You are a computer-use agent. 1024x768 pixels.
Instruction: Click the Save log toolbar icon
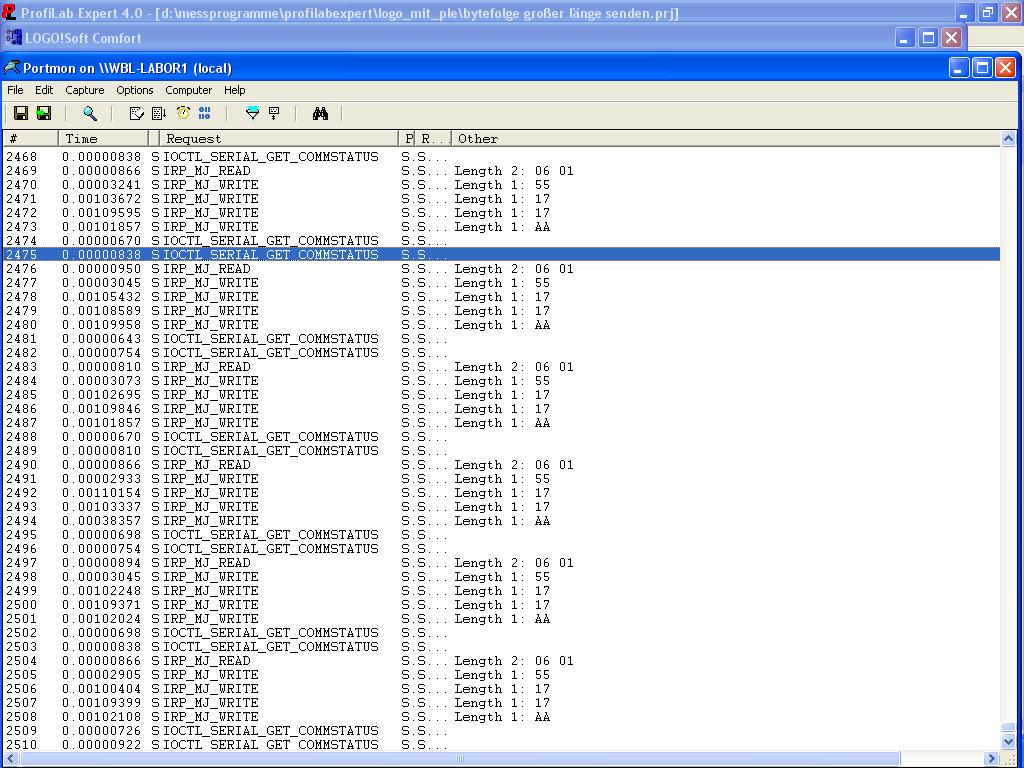tap(21, 114)
